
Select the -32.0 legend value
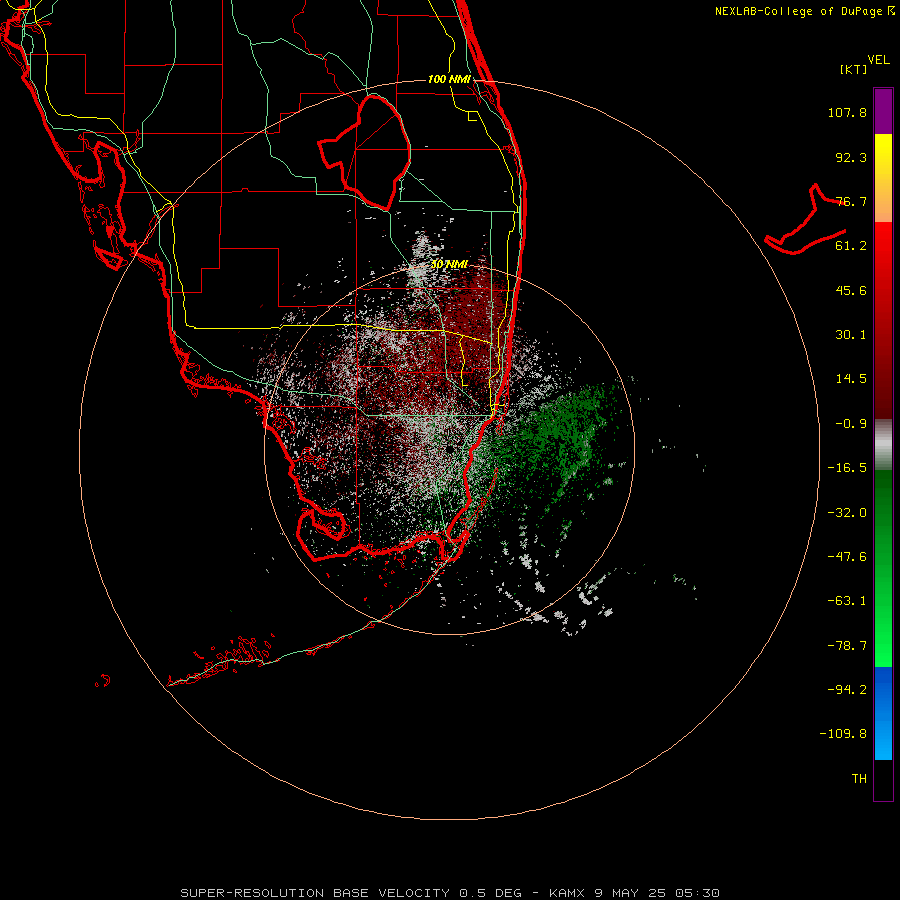(x=847, y=513)
